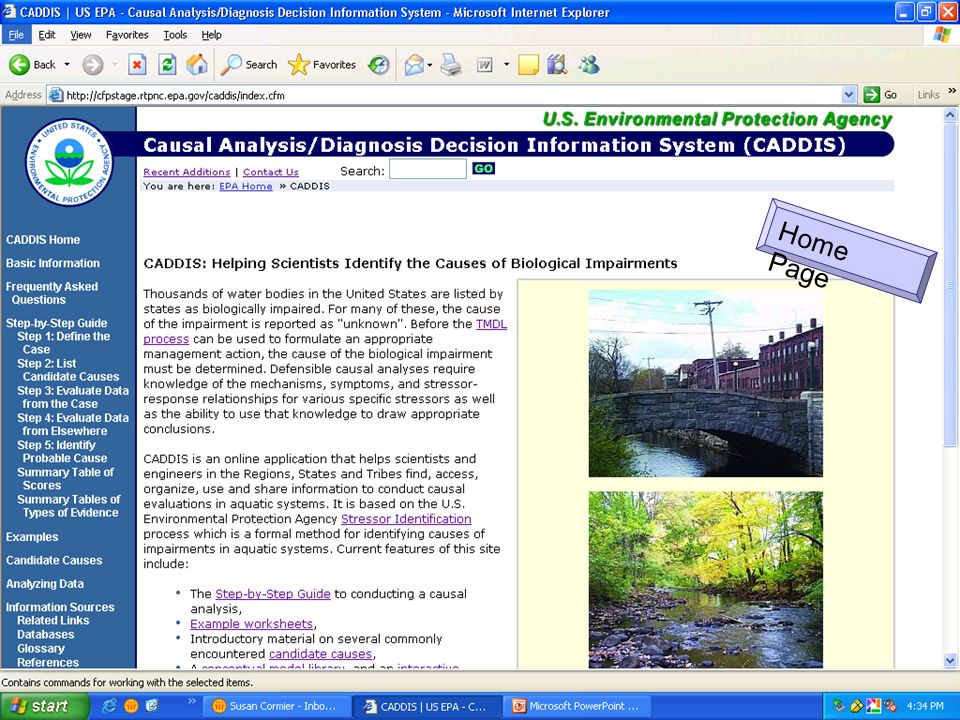This screenshot has height=720, width=960.
Task: Open Back button history dropdown arrow
Action: click(67, 64)
